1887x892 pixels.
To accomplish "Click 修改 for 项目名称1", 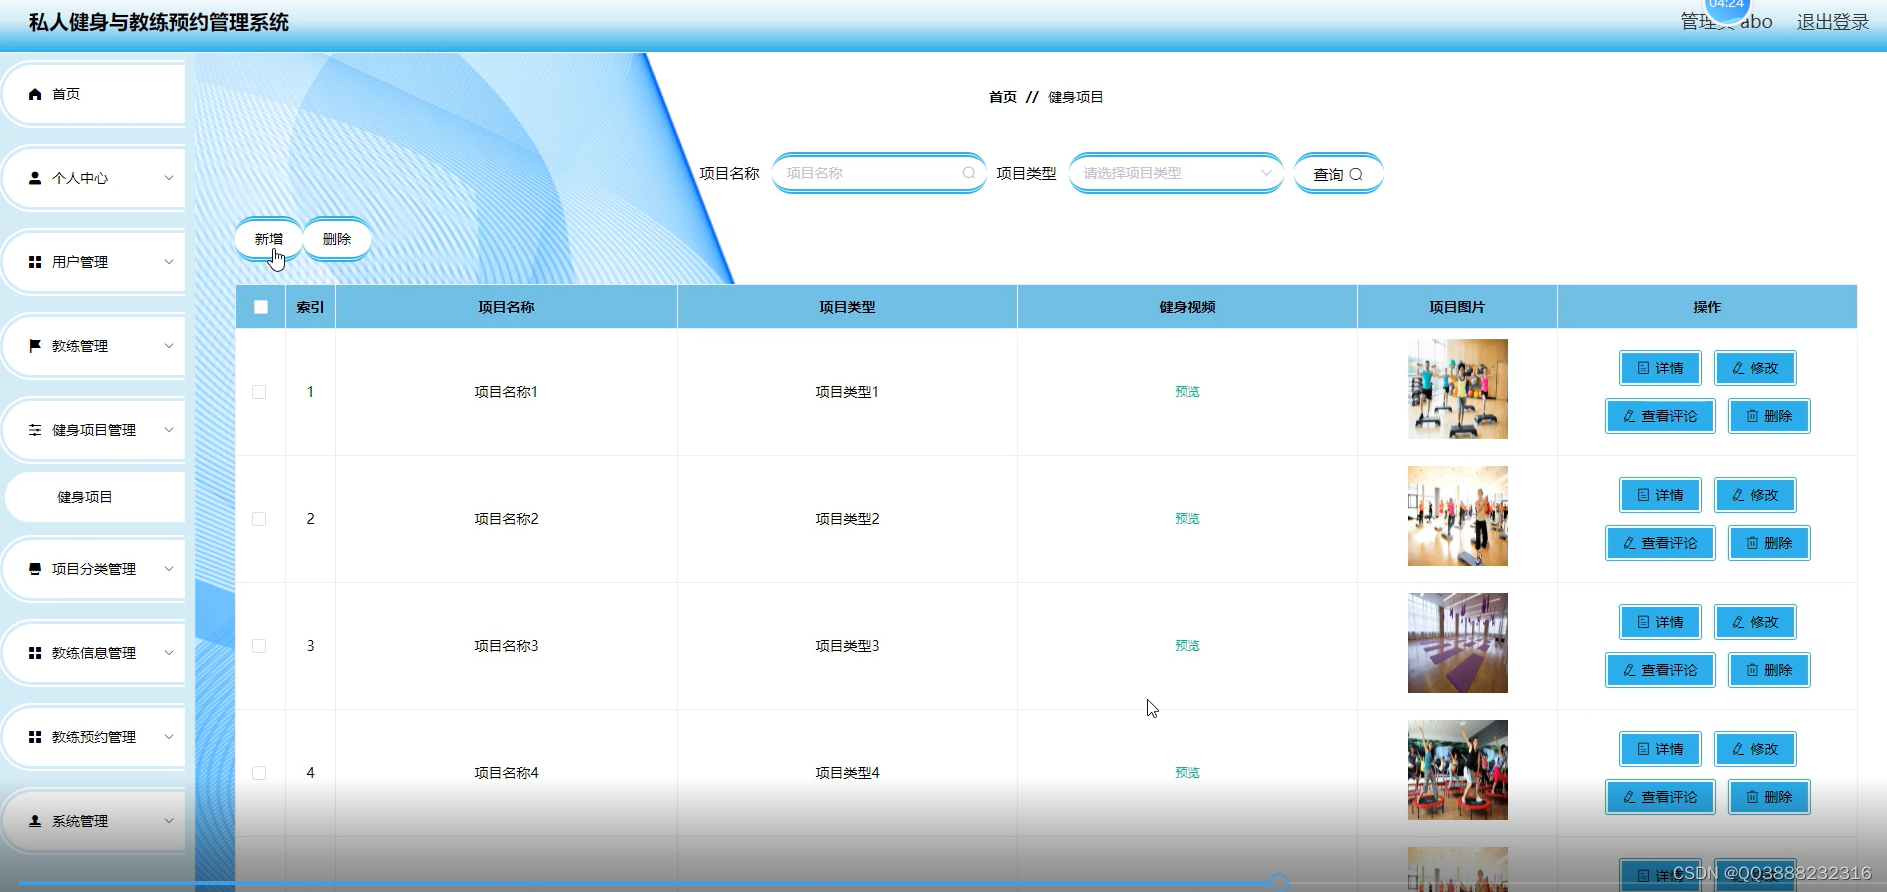I will click(1755, 368).
